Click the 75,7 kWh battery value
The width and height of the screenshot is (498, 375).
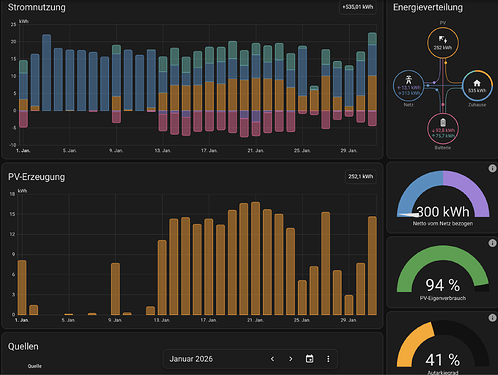[443, 136]
